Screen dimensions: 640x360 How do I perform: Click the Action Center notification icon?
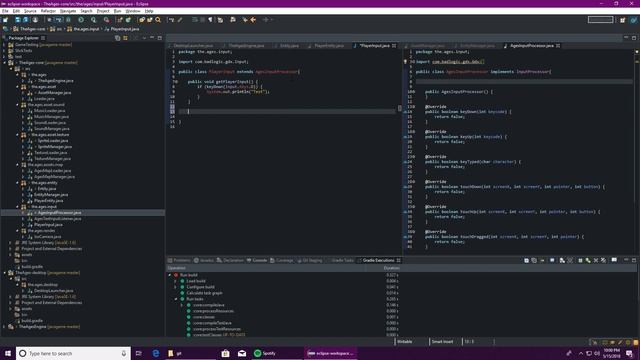tap(629, 353)
